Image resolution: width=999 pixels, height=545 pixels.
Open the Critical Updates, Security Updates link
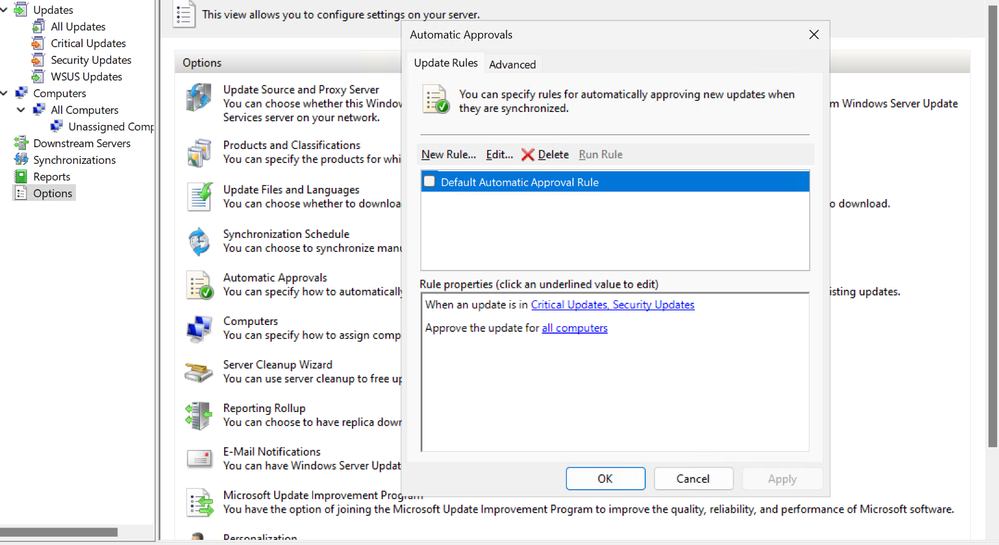point(612,305)
